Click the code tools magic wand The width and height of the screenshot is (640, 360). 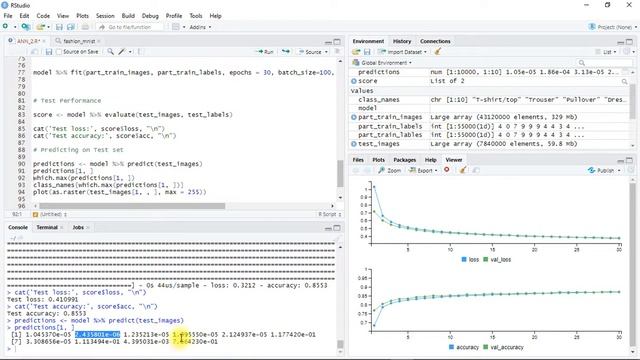(122, 52)
